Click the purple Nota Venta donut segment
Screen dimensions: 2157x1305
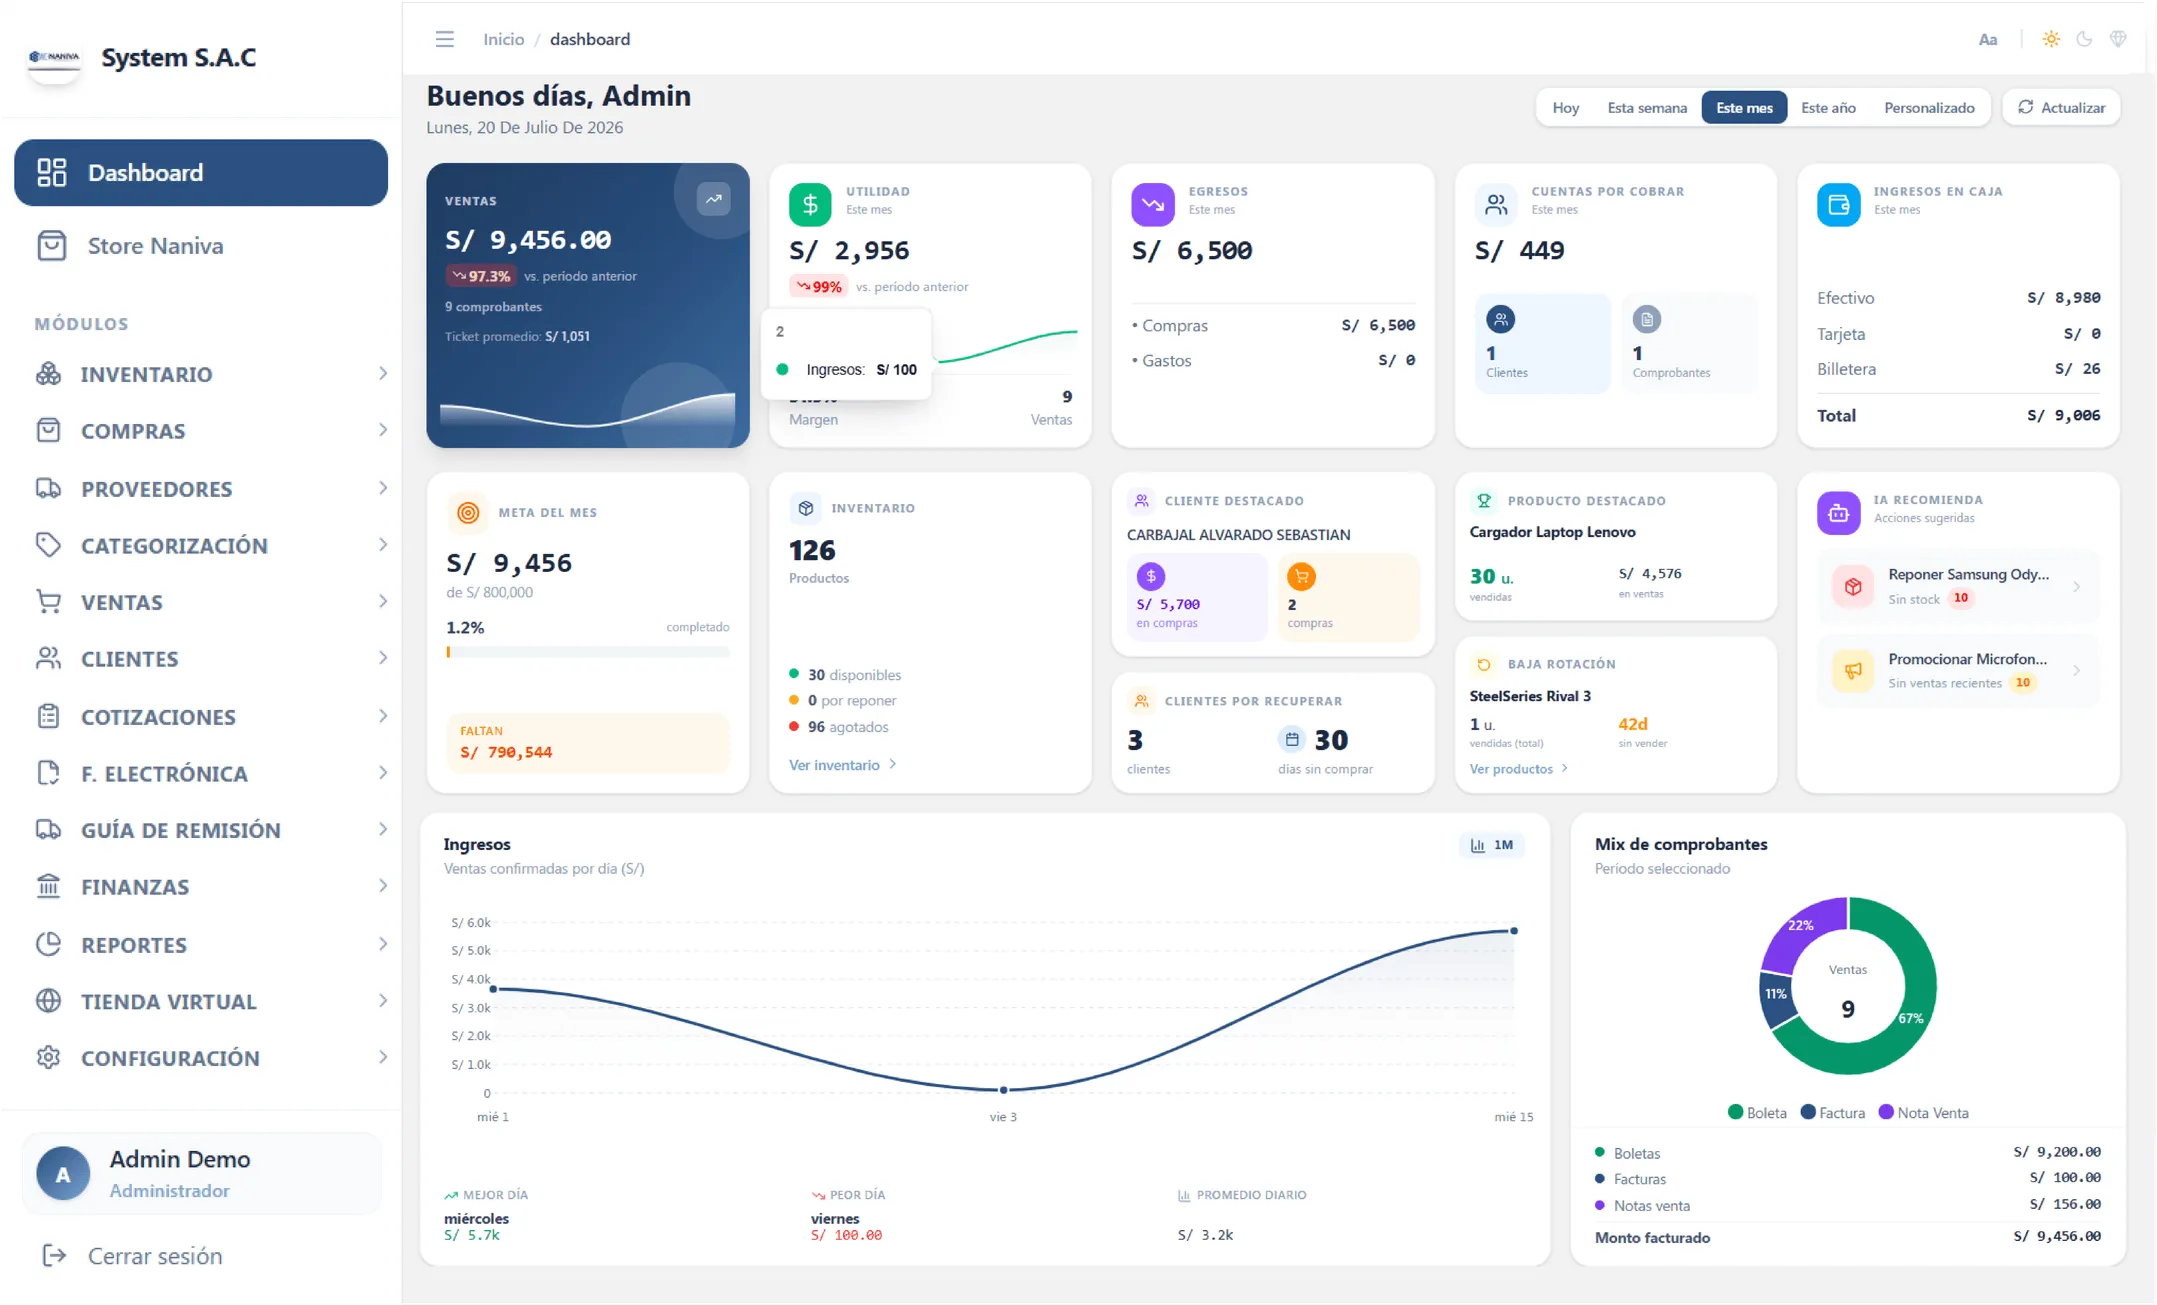[1802, 926]
